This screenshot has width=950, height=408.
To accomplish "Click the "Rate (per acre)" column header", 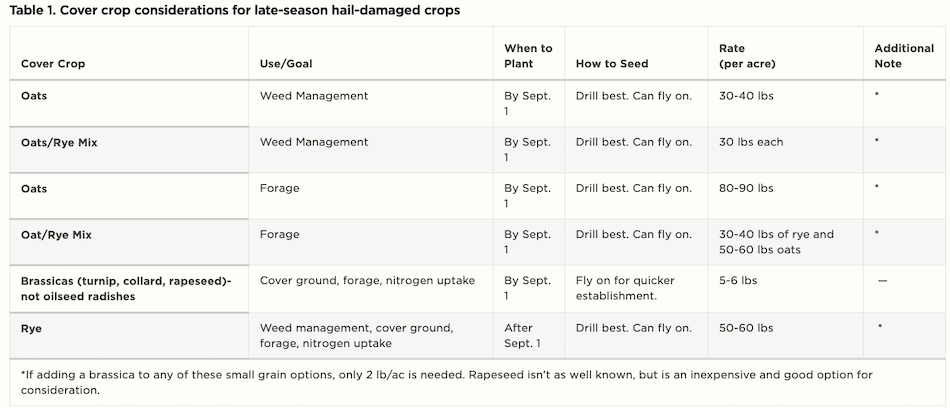I will 747,56.
